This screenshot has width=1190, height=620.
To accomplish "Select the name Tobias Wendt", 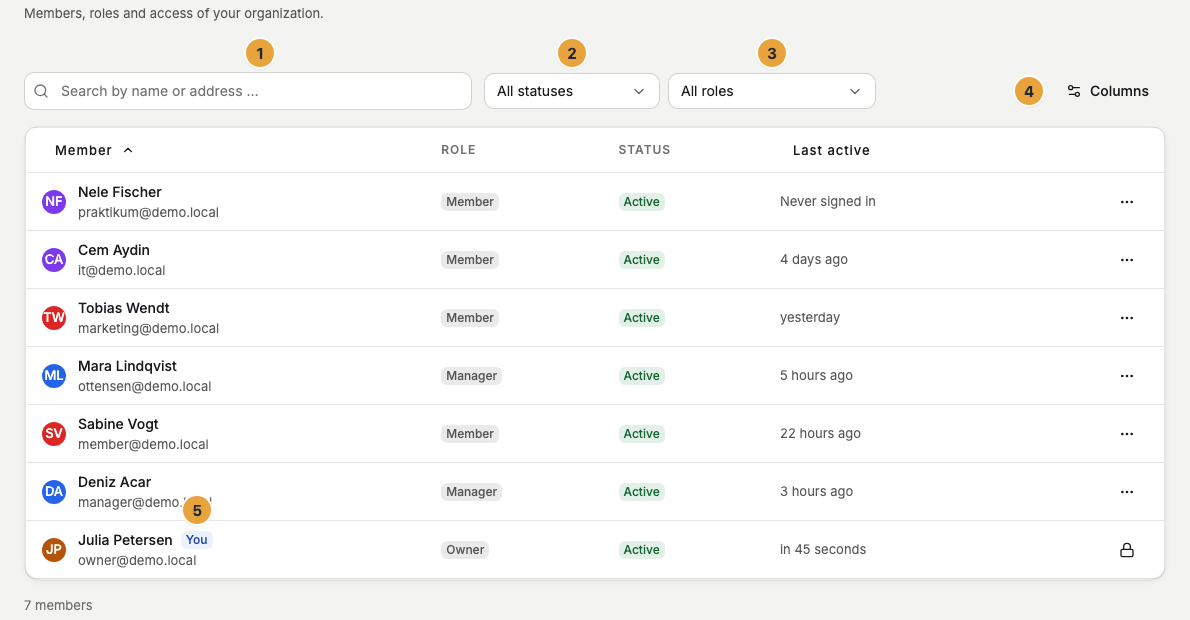I will tap(124, 308).
